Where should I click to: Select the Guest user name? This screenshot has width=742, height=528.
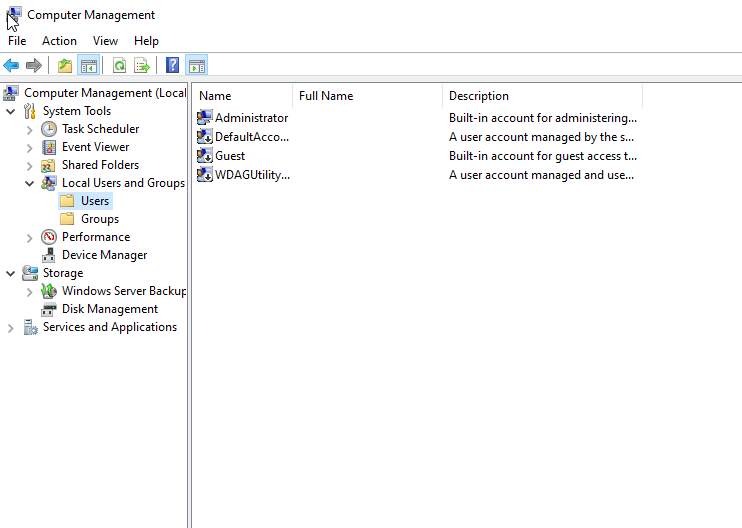[230, 156]
